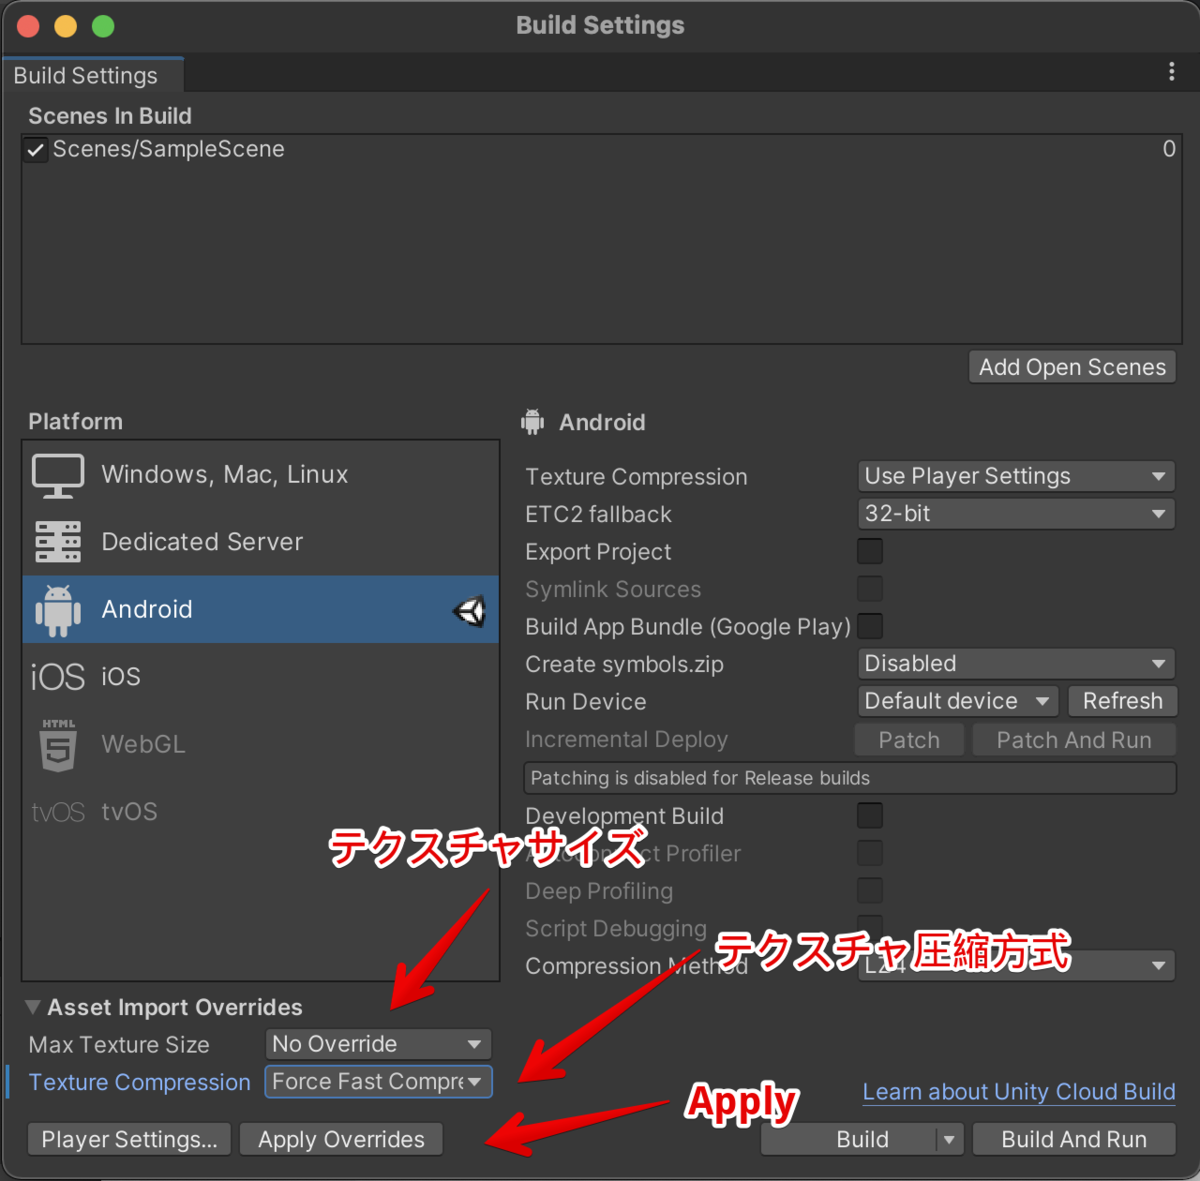Select the Dedicated Server platform
The height and width of the screenshot is (1181, 1200).
261,542
